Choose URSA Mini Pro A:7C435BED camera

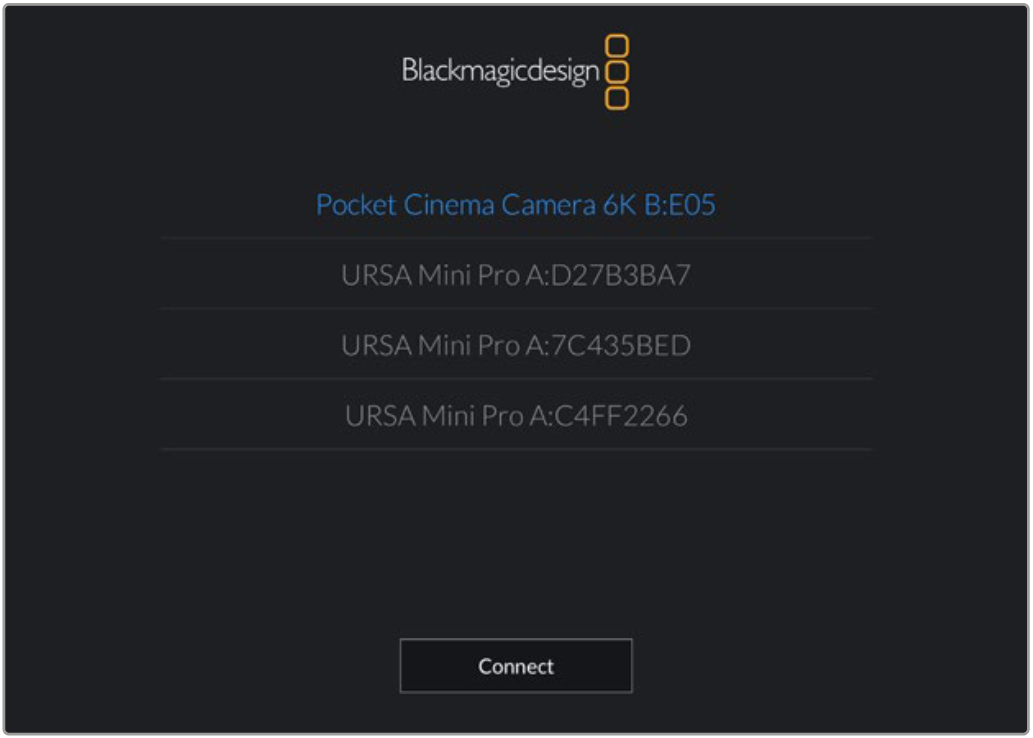pyautogui.click(x=516, y=345)
